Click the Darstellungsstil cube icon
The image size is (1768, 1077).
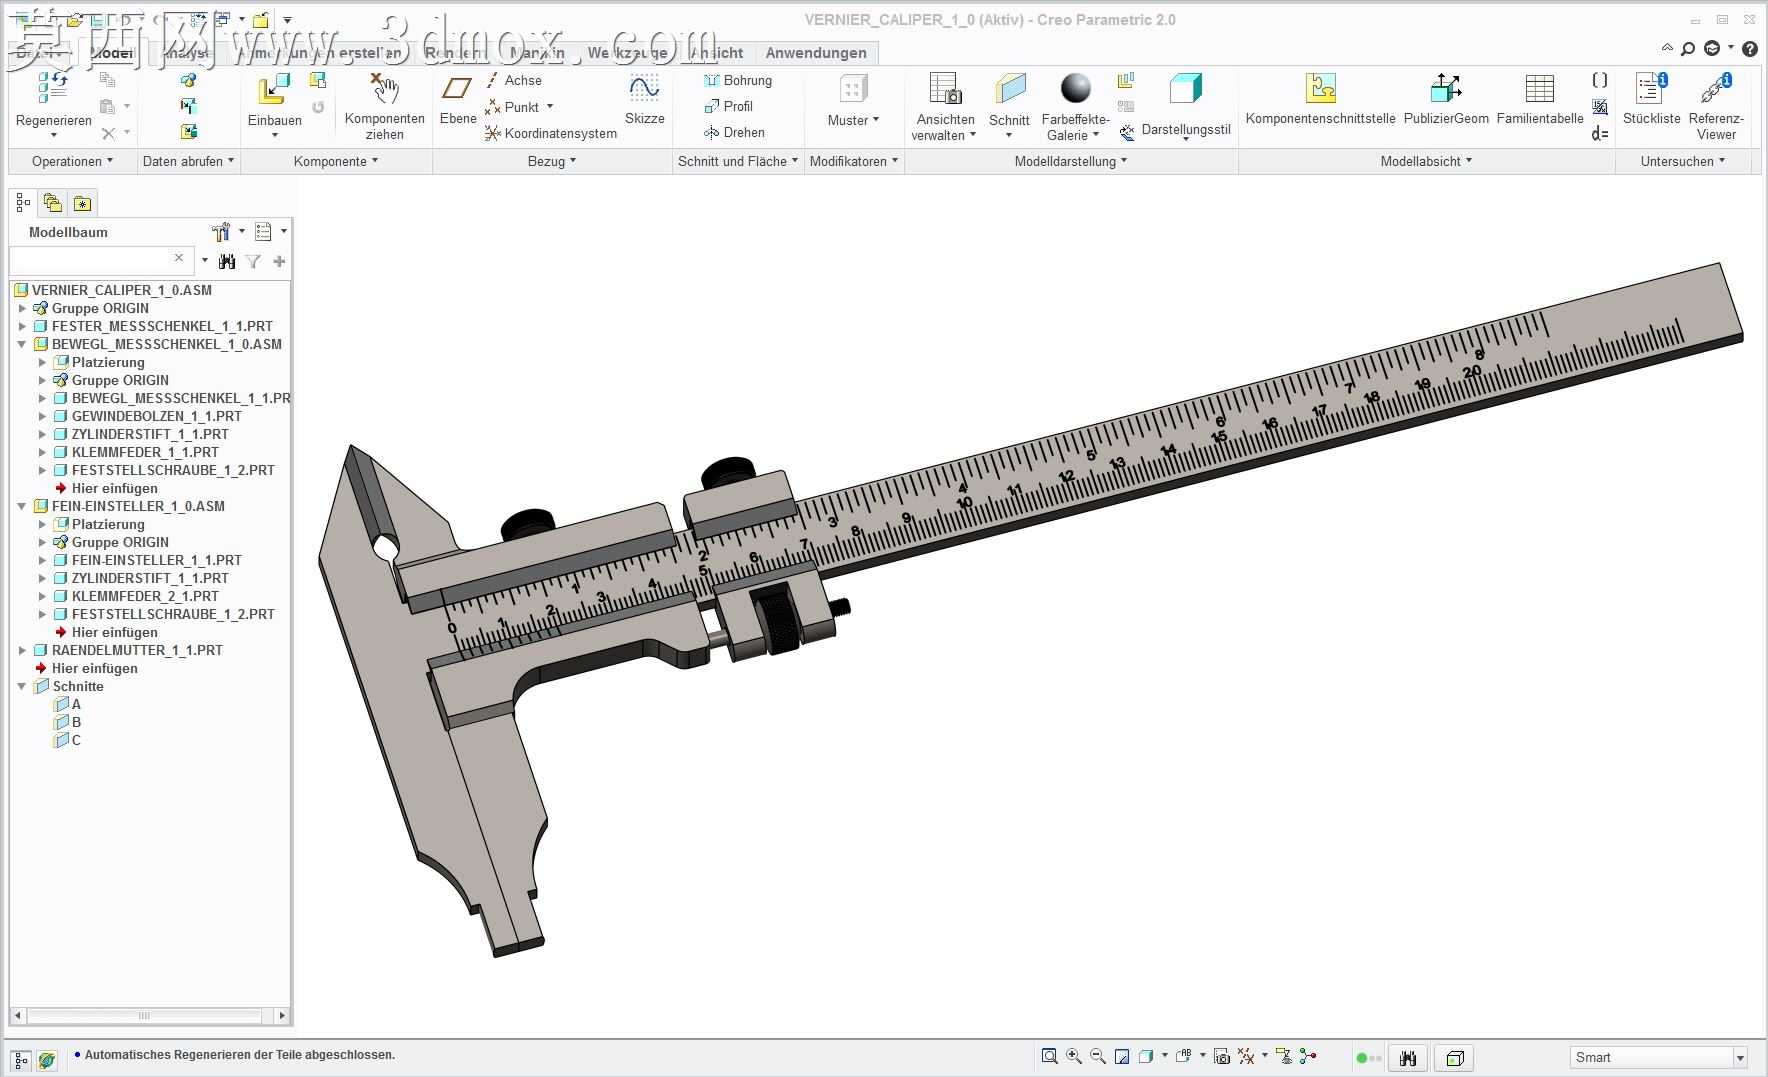(1186, 89)
